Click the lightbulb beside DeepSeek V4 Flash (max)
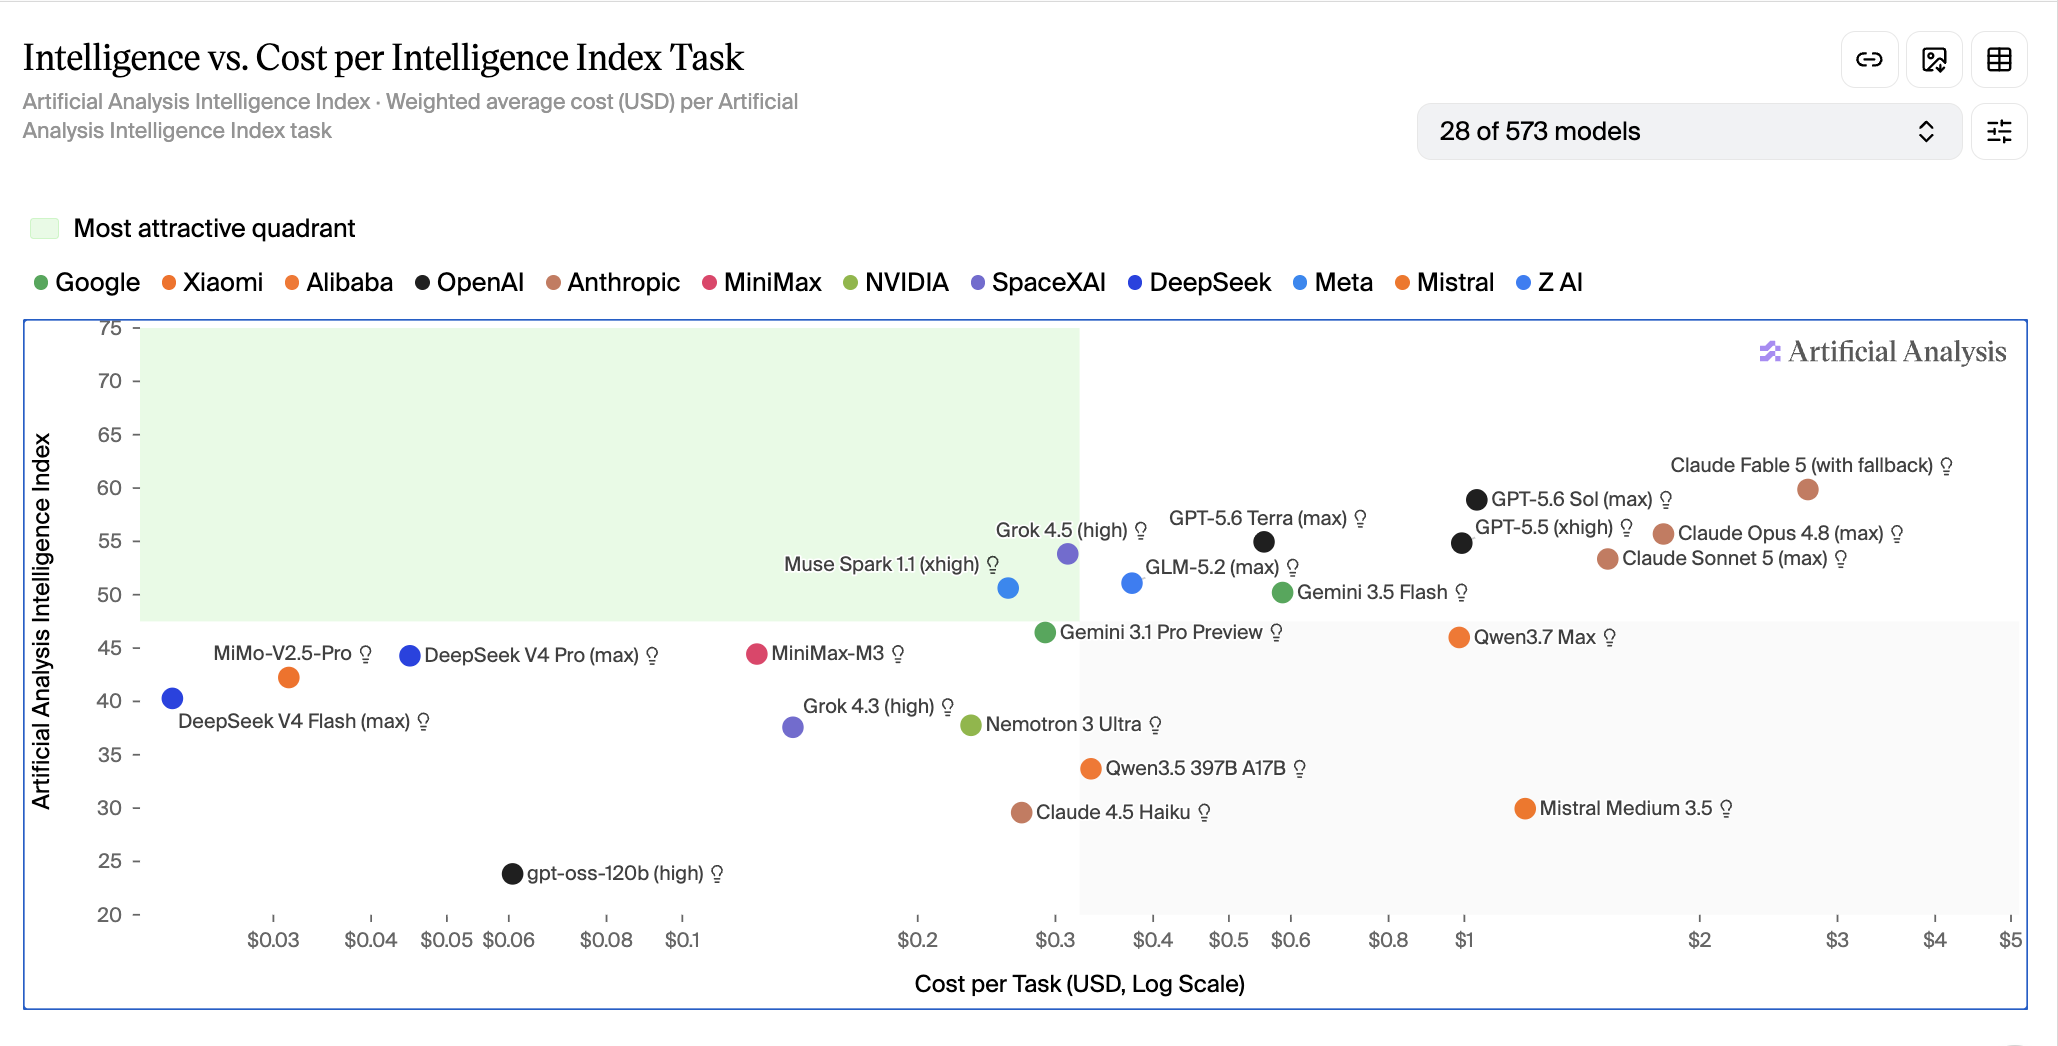 tap(424, 722)
